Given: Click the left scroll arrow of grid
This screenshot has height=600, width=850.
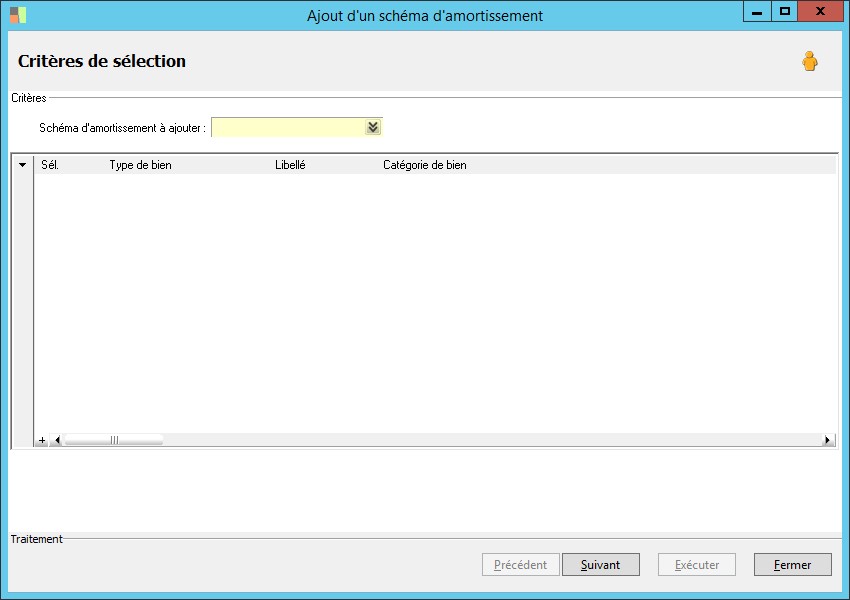Looking at the screenshot, I should [x=57, y=440].
